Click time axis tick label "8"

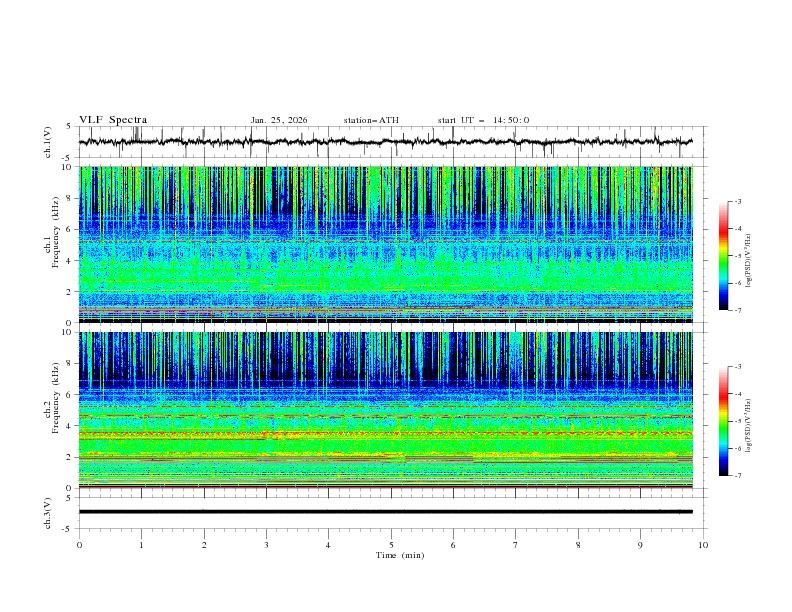[x=578, y=545]
